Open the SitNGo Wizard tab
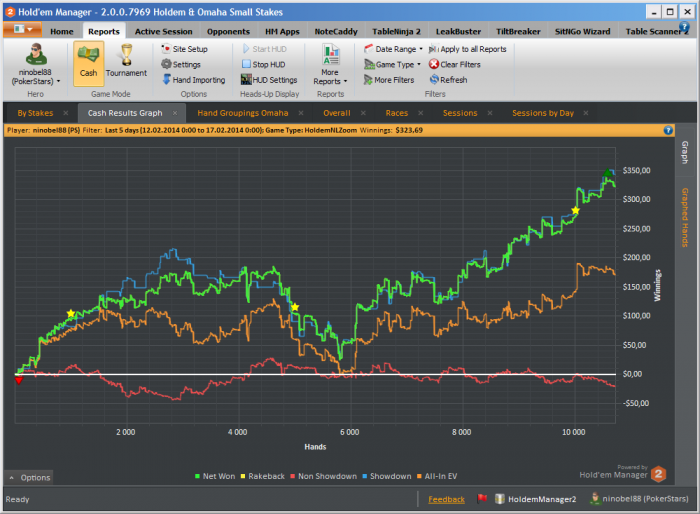Image resolution: width=700 pixels, height=514 pixels. (x=582, y=31)
